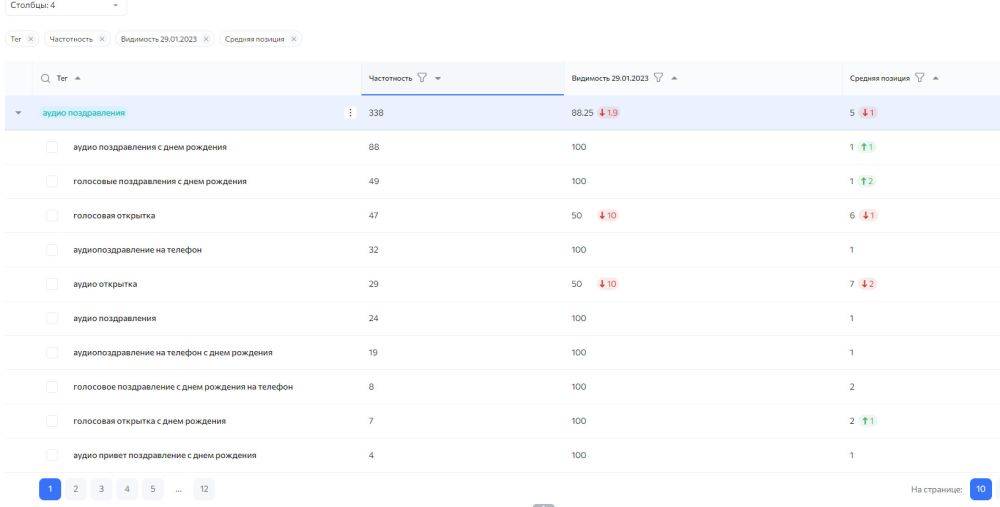Open the Средняя позиция filter funnel
Viewport: 1000px width, 507px height.
point(920,78)
